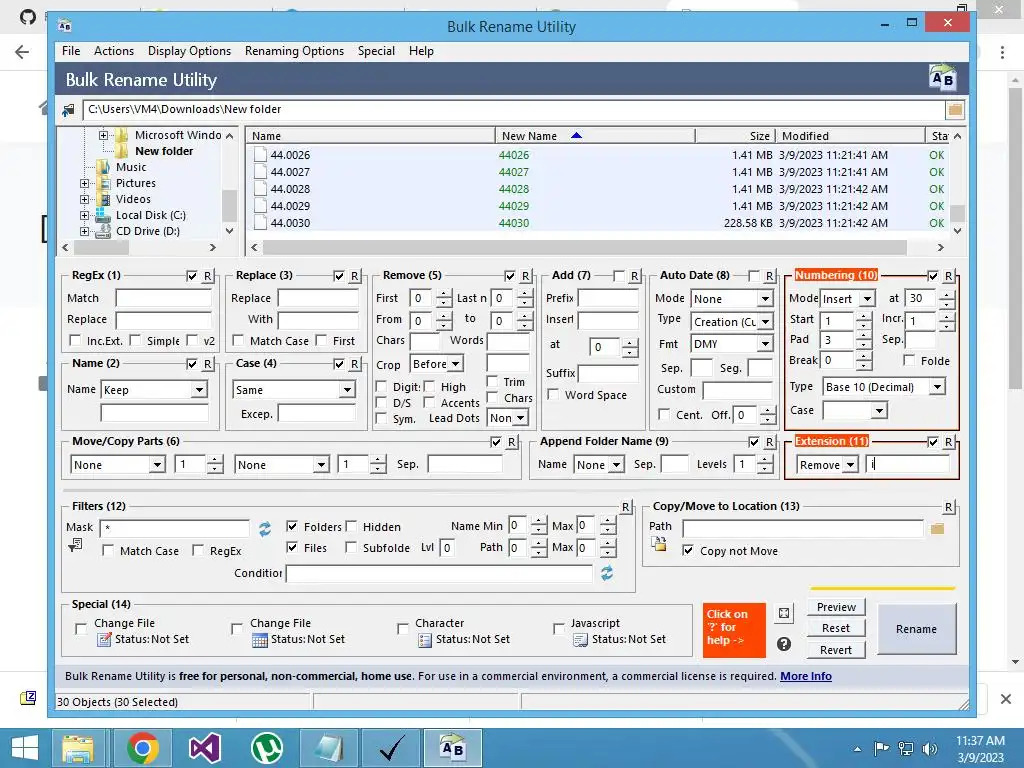Click the file icon of 44.0026
This screenshot has height=768, width=1024.
(x=260, y=155)
